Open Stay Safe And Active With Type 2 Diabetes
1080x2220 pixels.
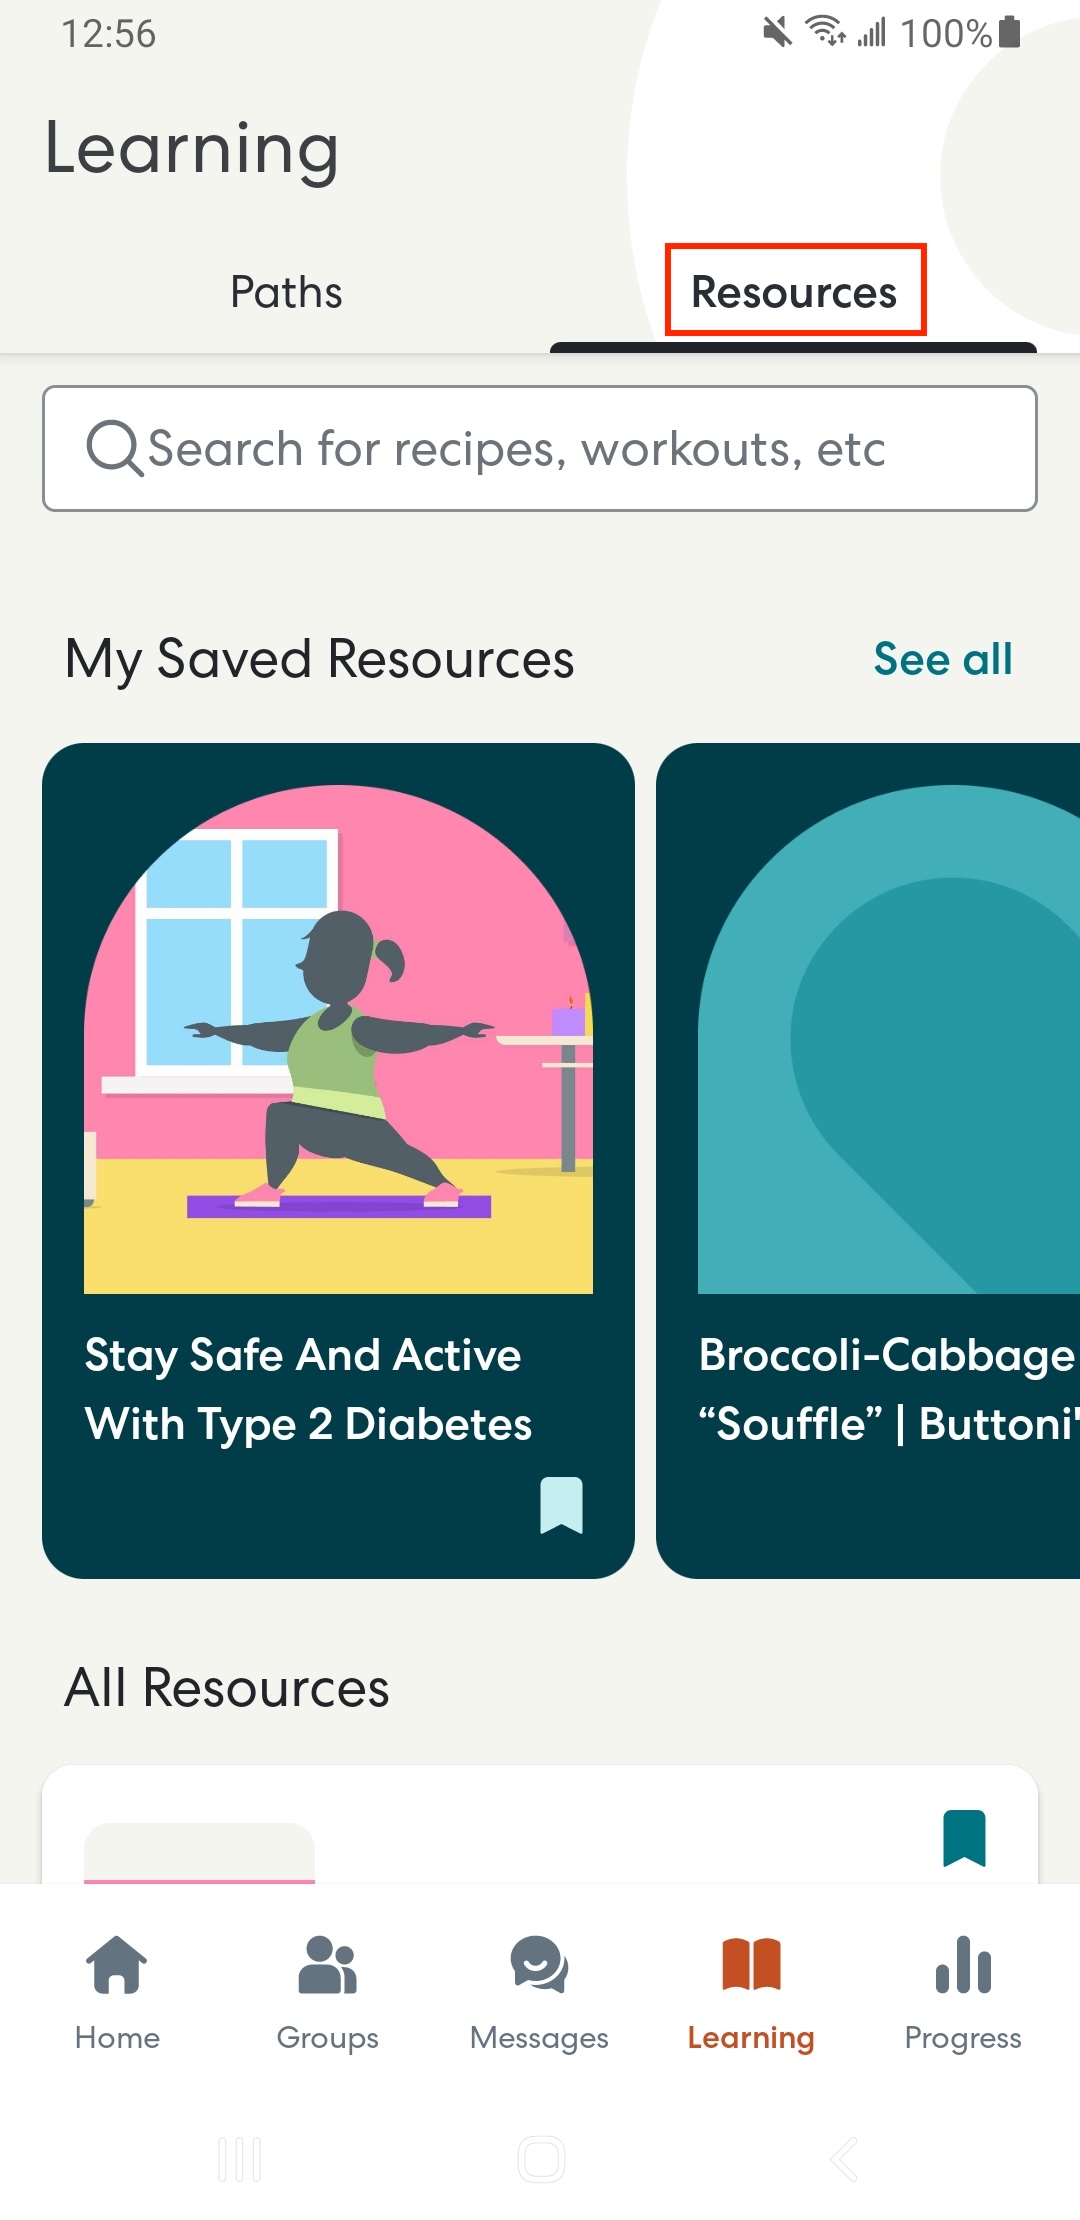pyautogui.click(x=338, y=1160)
